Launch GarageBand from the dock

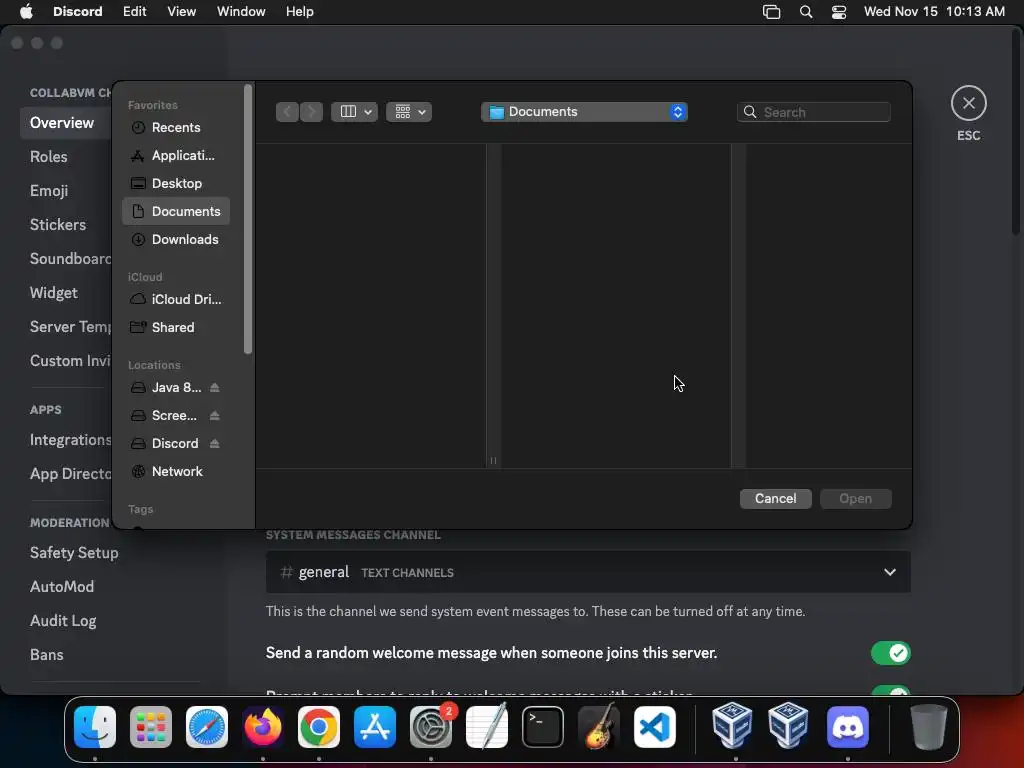[599, 727]
